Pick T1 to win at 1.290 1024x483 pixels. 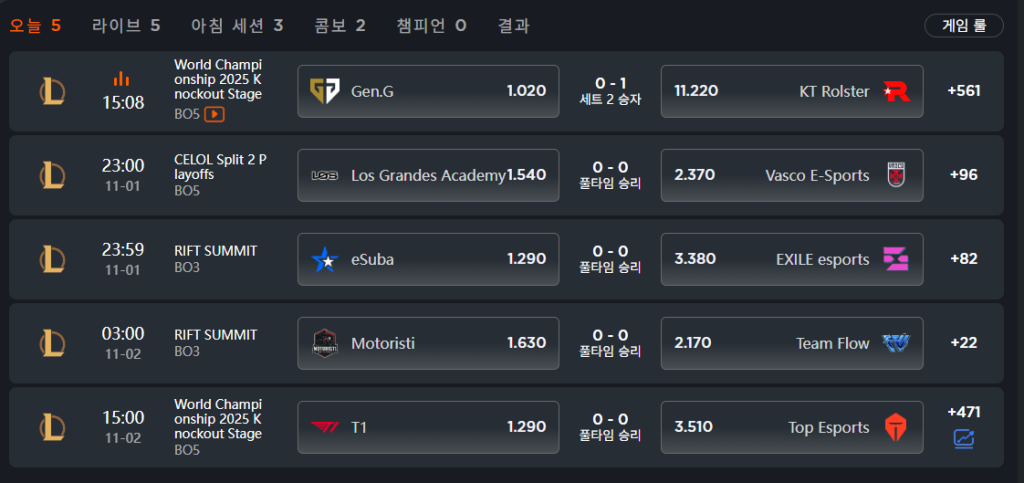428,427
